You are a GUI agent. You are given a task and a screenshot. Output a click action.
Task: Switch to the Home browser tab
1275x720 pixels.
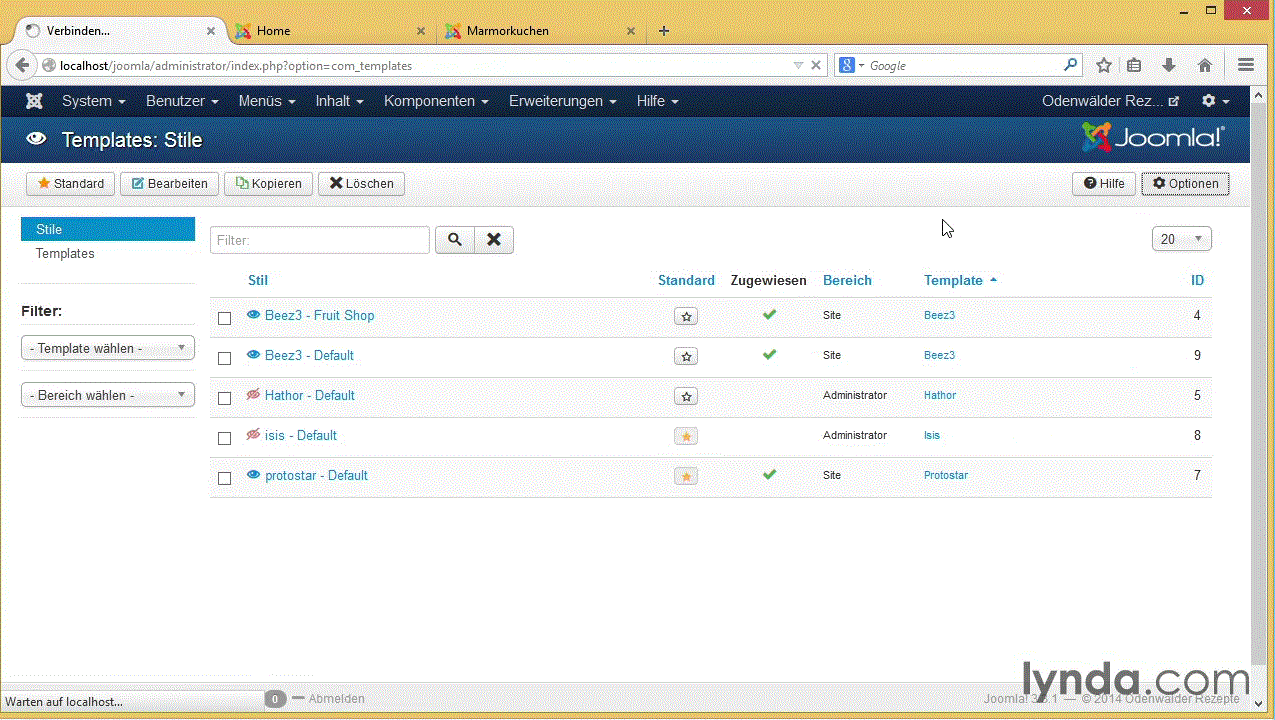(x=328, y=31)
